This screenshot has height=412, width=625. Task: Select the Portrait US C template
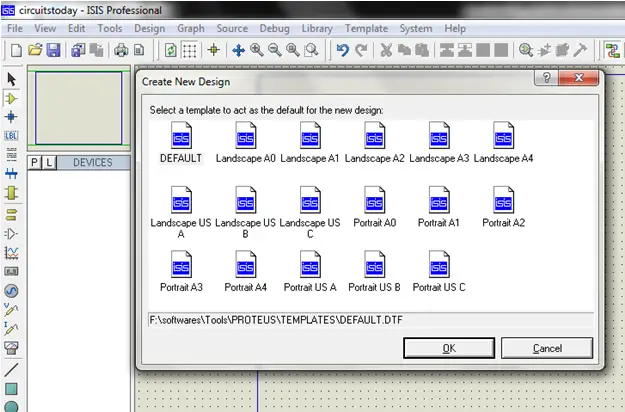[439, 271]
